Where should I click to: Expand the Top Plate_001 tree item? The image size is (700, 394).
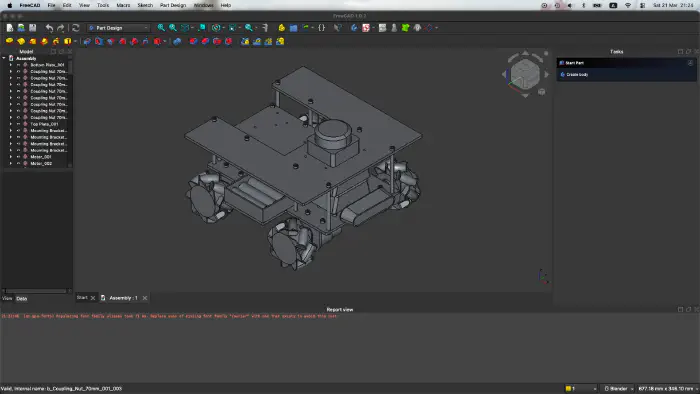[x=11, y=124]
